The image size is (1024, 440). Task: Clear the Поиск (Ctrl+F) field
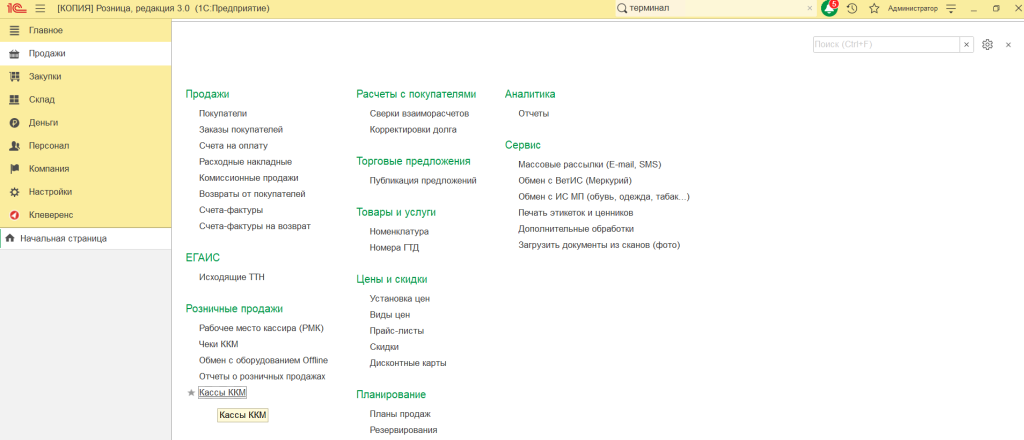pos(966,44)
